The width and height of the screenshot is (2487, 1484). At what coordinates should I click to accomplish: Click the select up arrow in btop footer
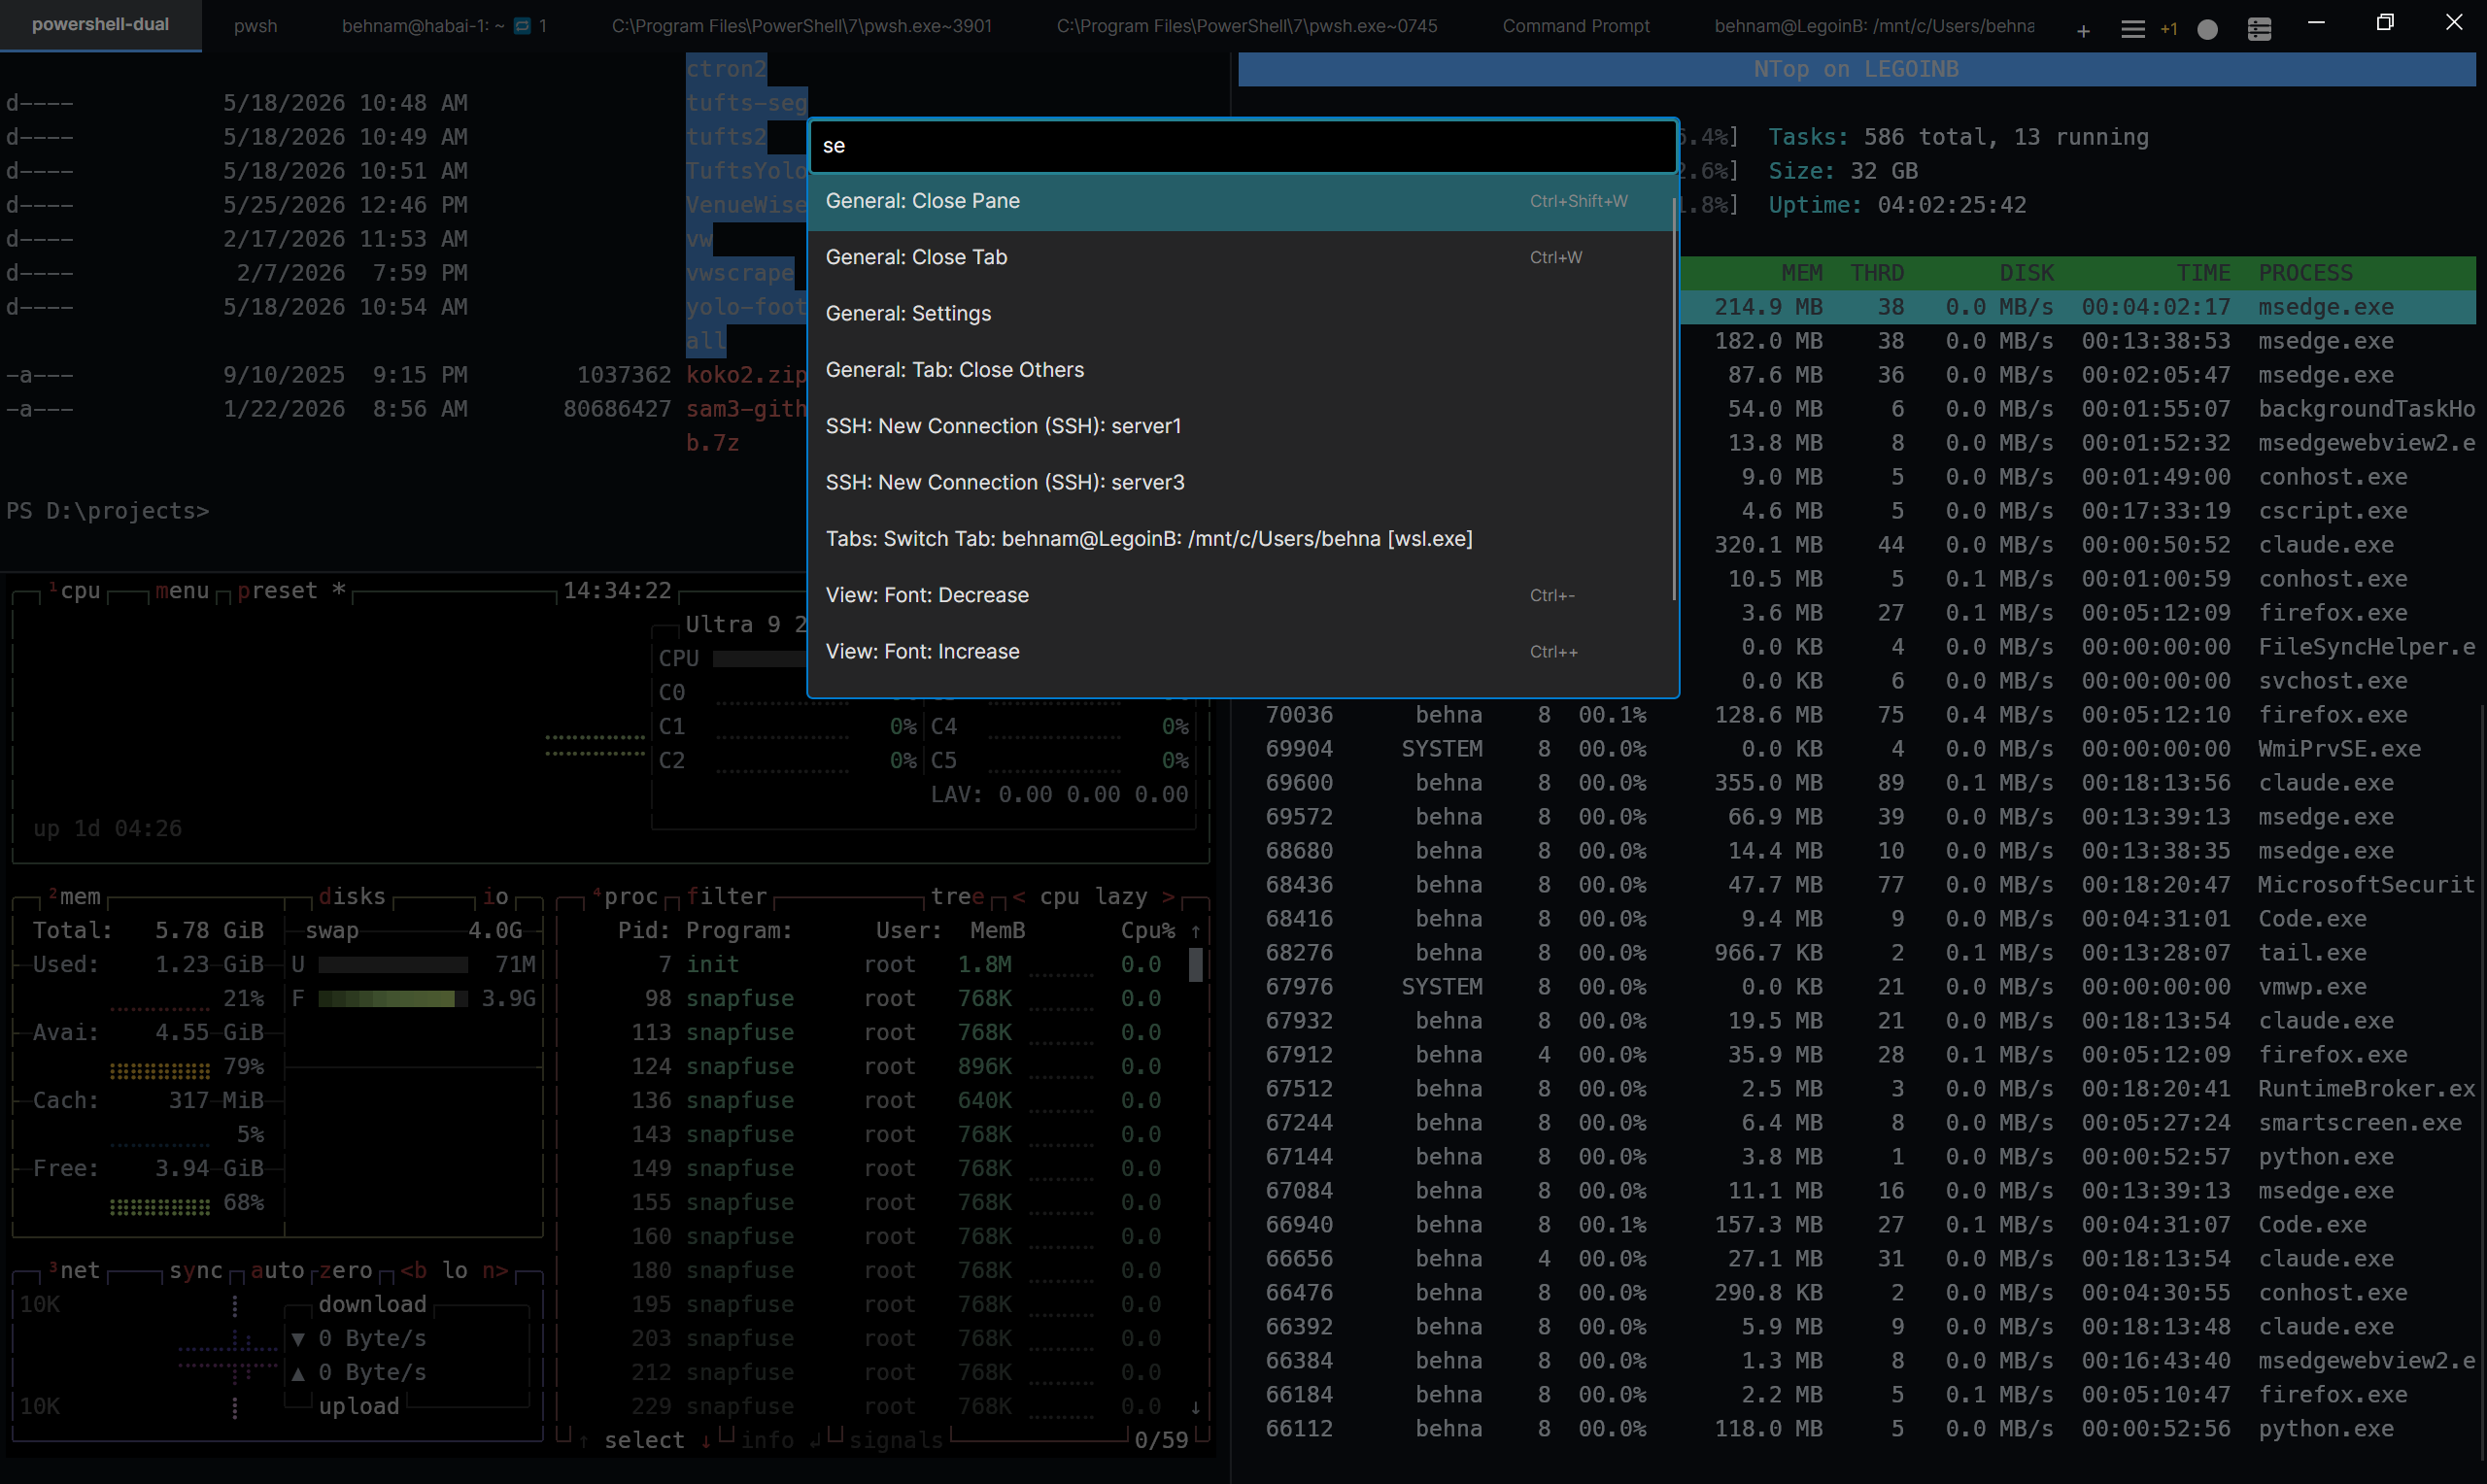pyautogui.click(x=583, y=1441)
